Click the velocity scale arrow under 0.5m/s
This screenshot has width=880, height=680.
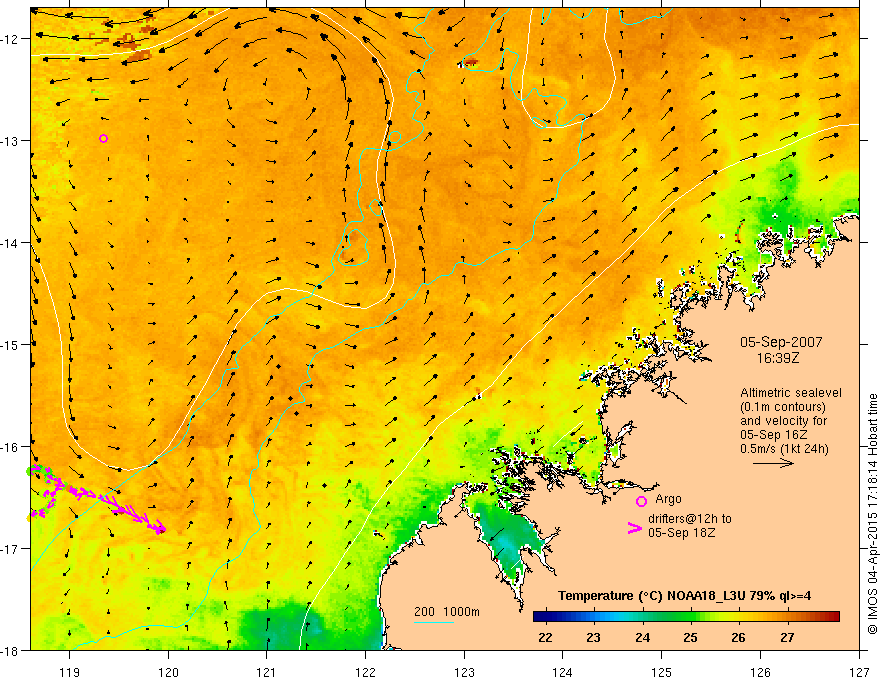773,463
